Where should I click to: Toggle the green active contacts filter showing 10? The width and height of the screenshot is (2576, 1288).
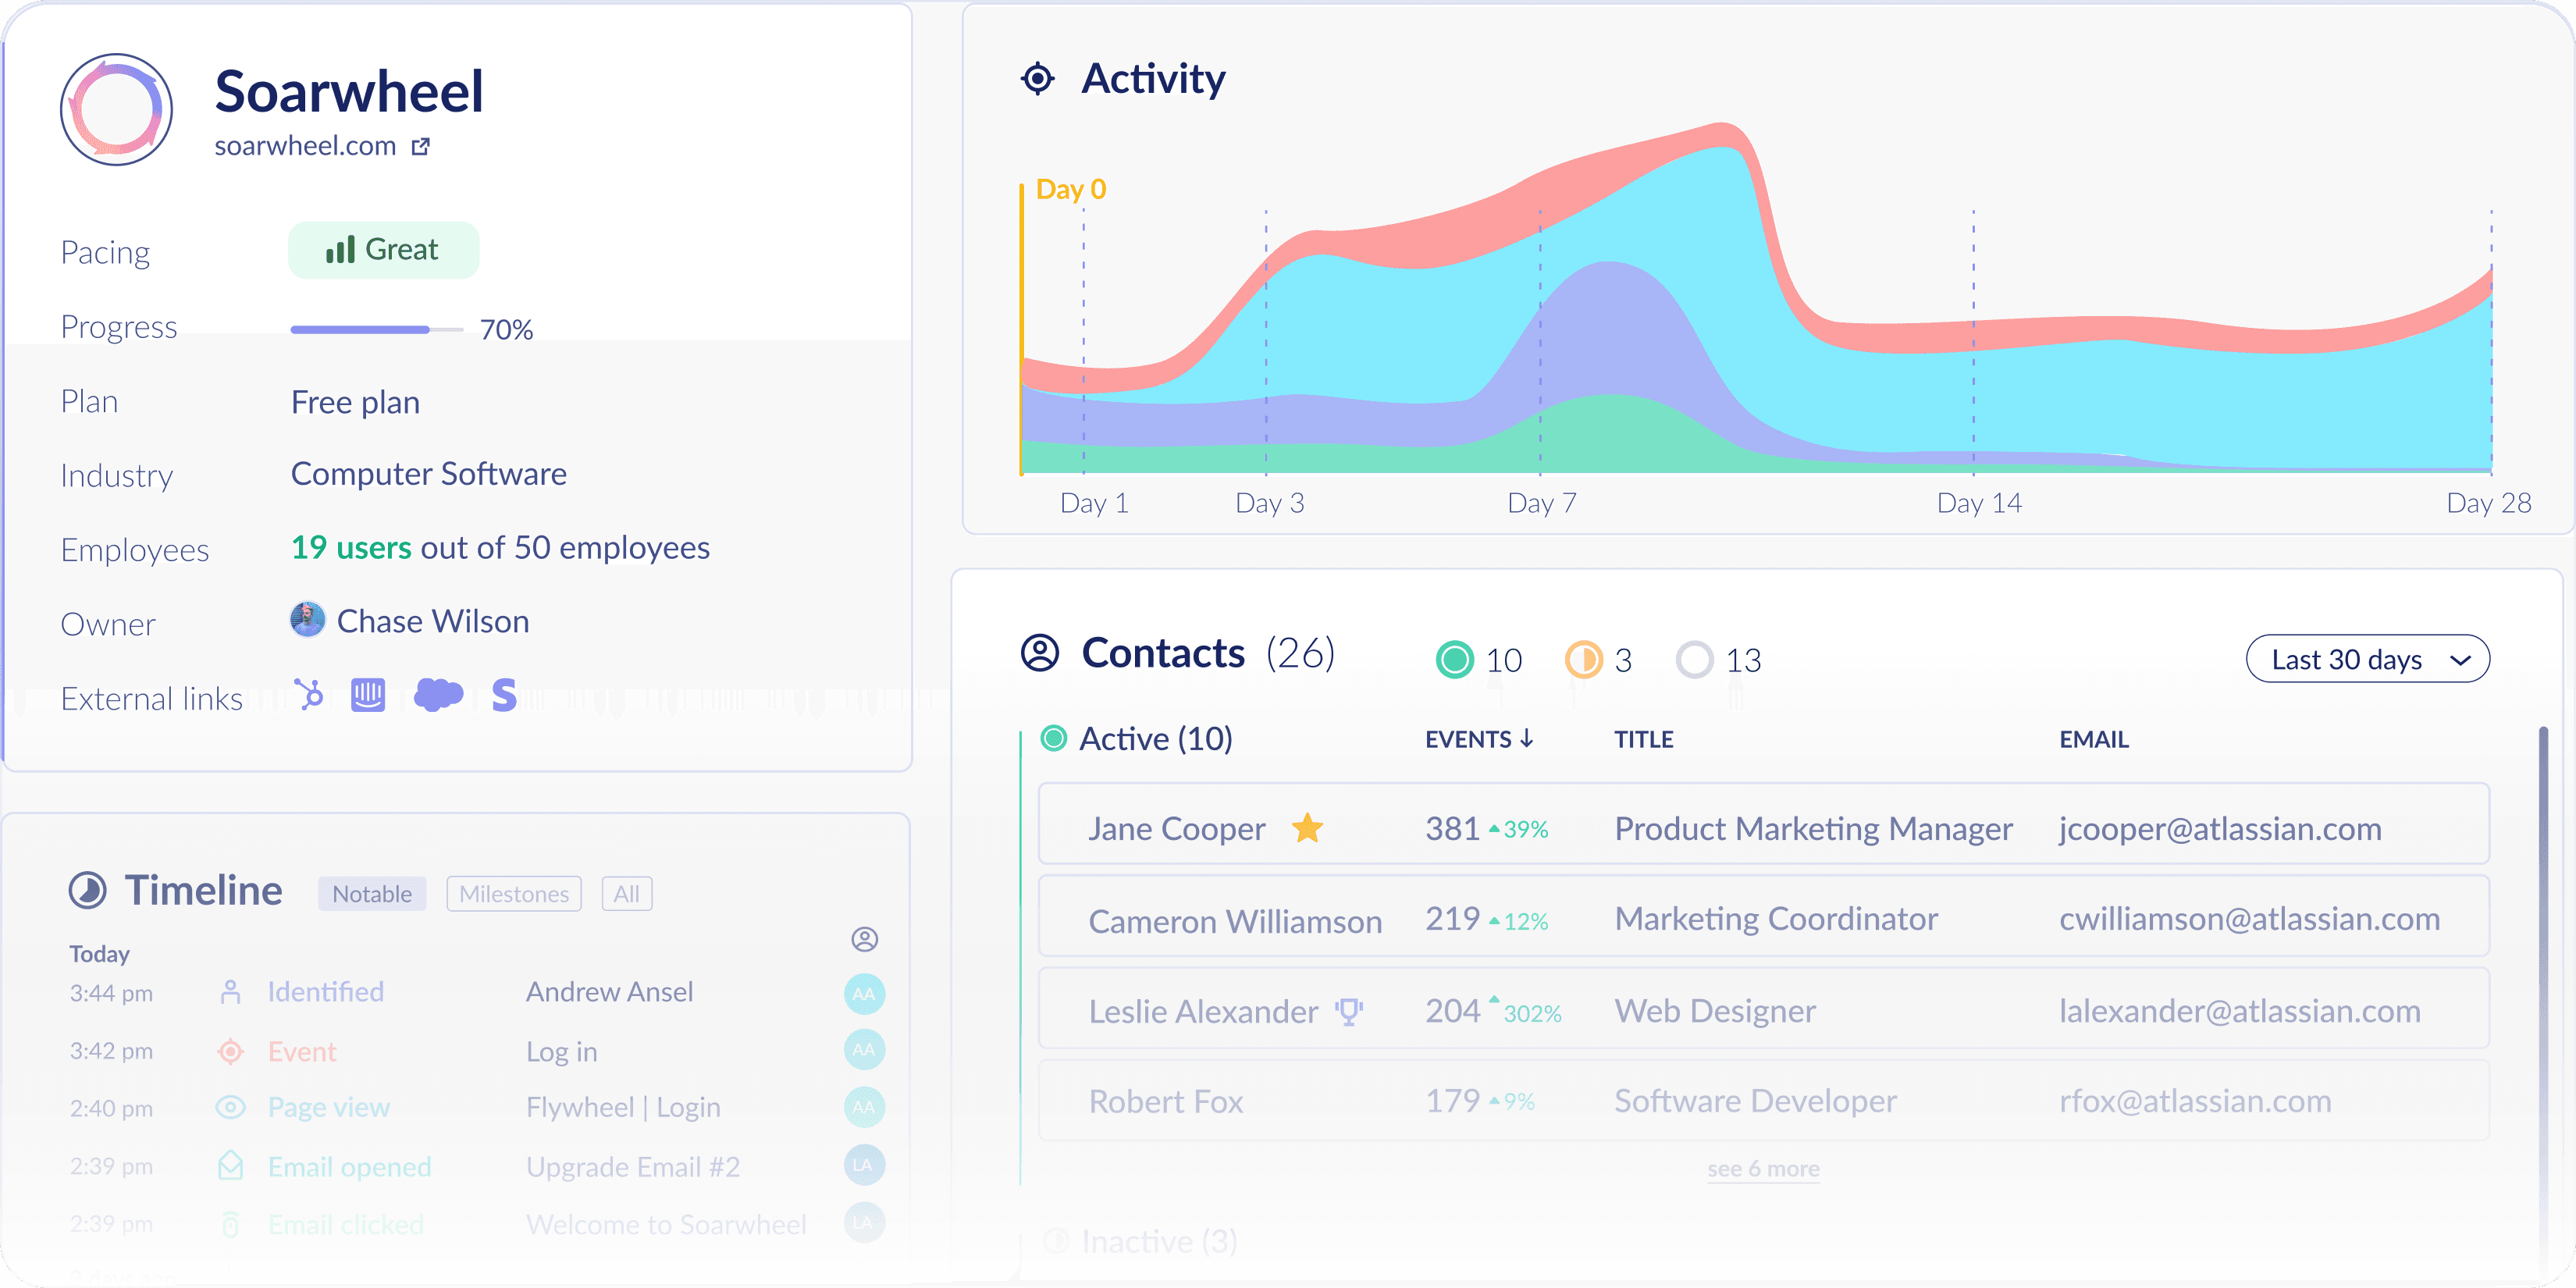(1455, 659)
